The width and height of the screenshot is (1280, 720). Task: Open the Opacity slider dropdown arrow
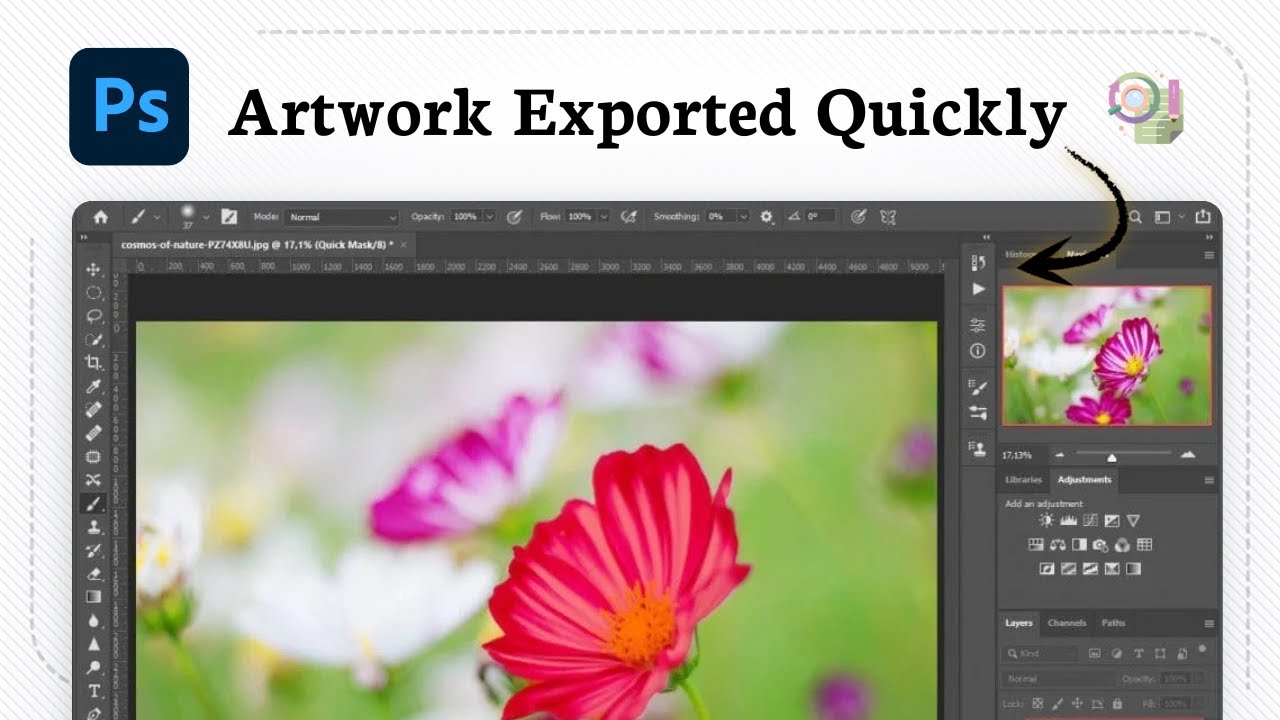point(489,216)
